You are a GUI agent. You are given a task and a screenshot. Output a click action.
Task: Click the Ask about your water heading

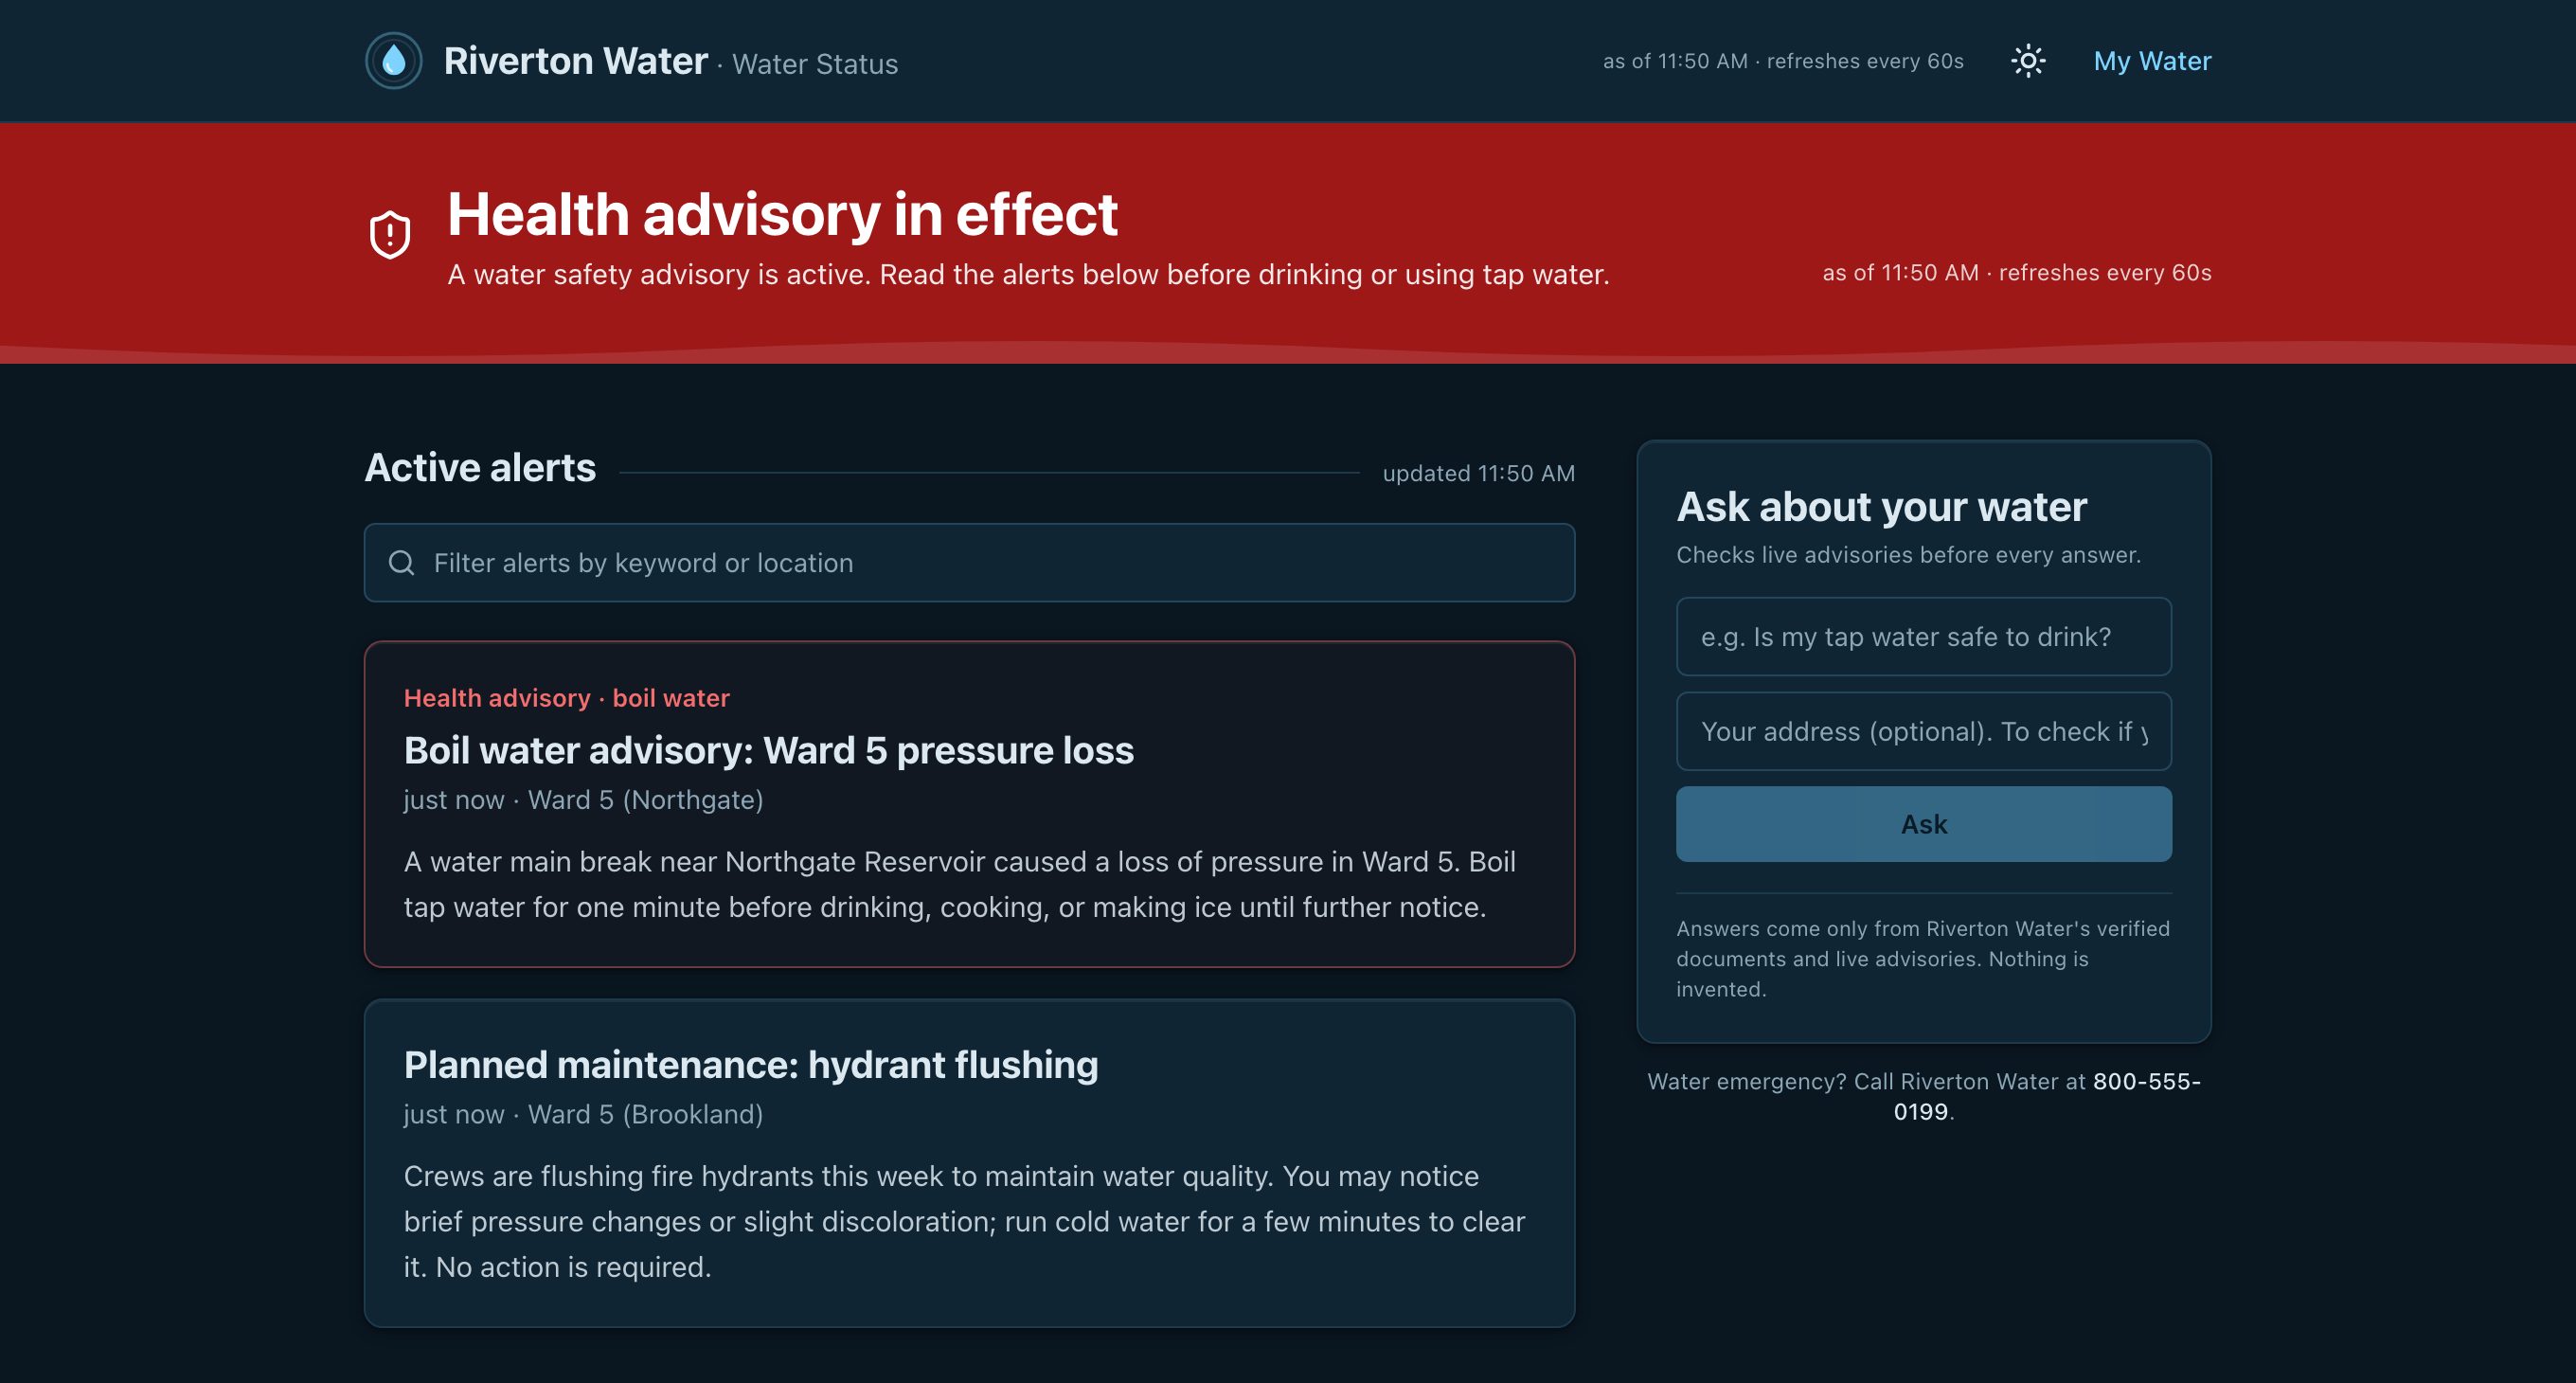1881,507
